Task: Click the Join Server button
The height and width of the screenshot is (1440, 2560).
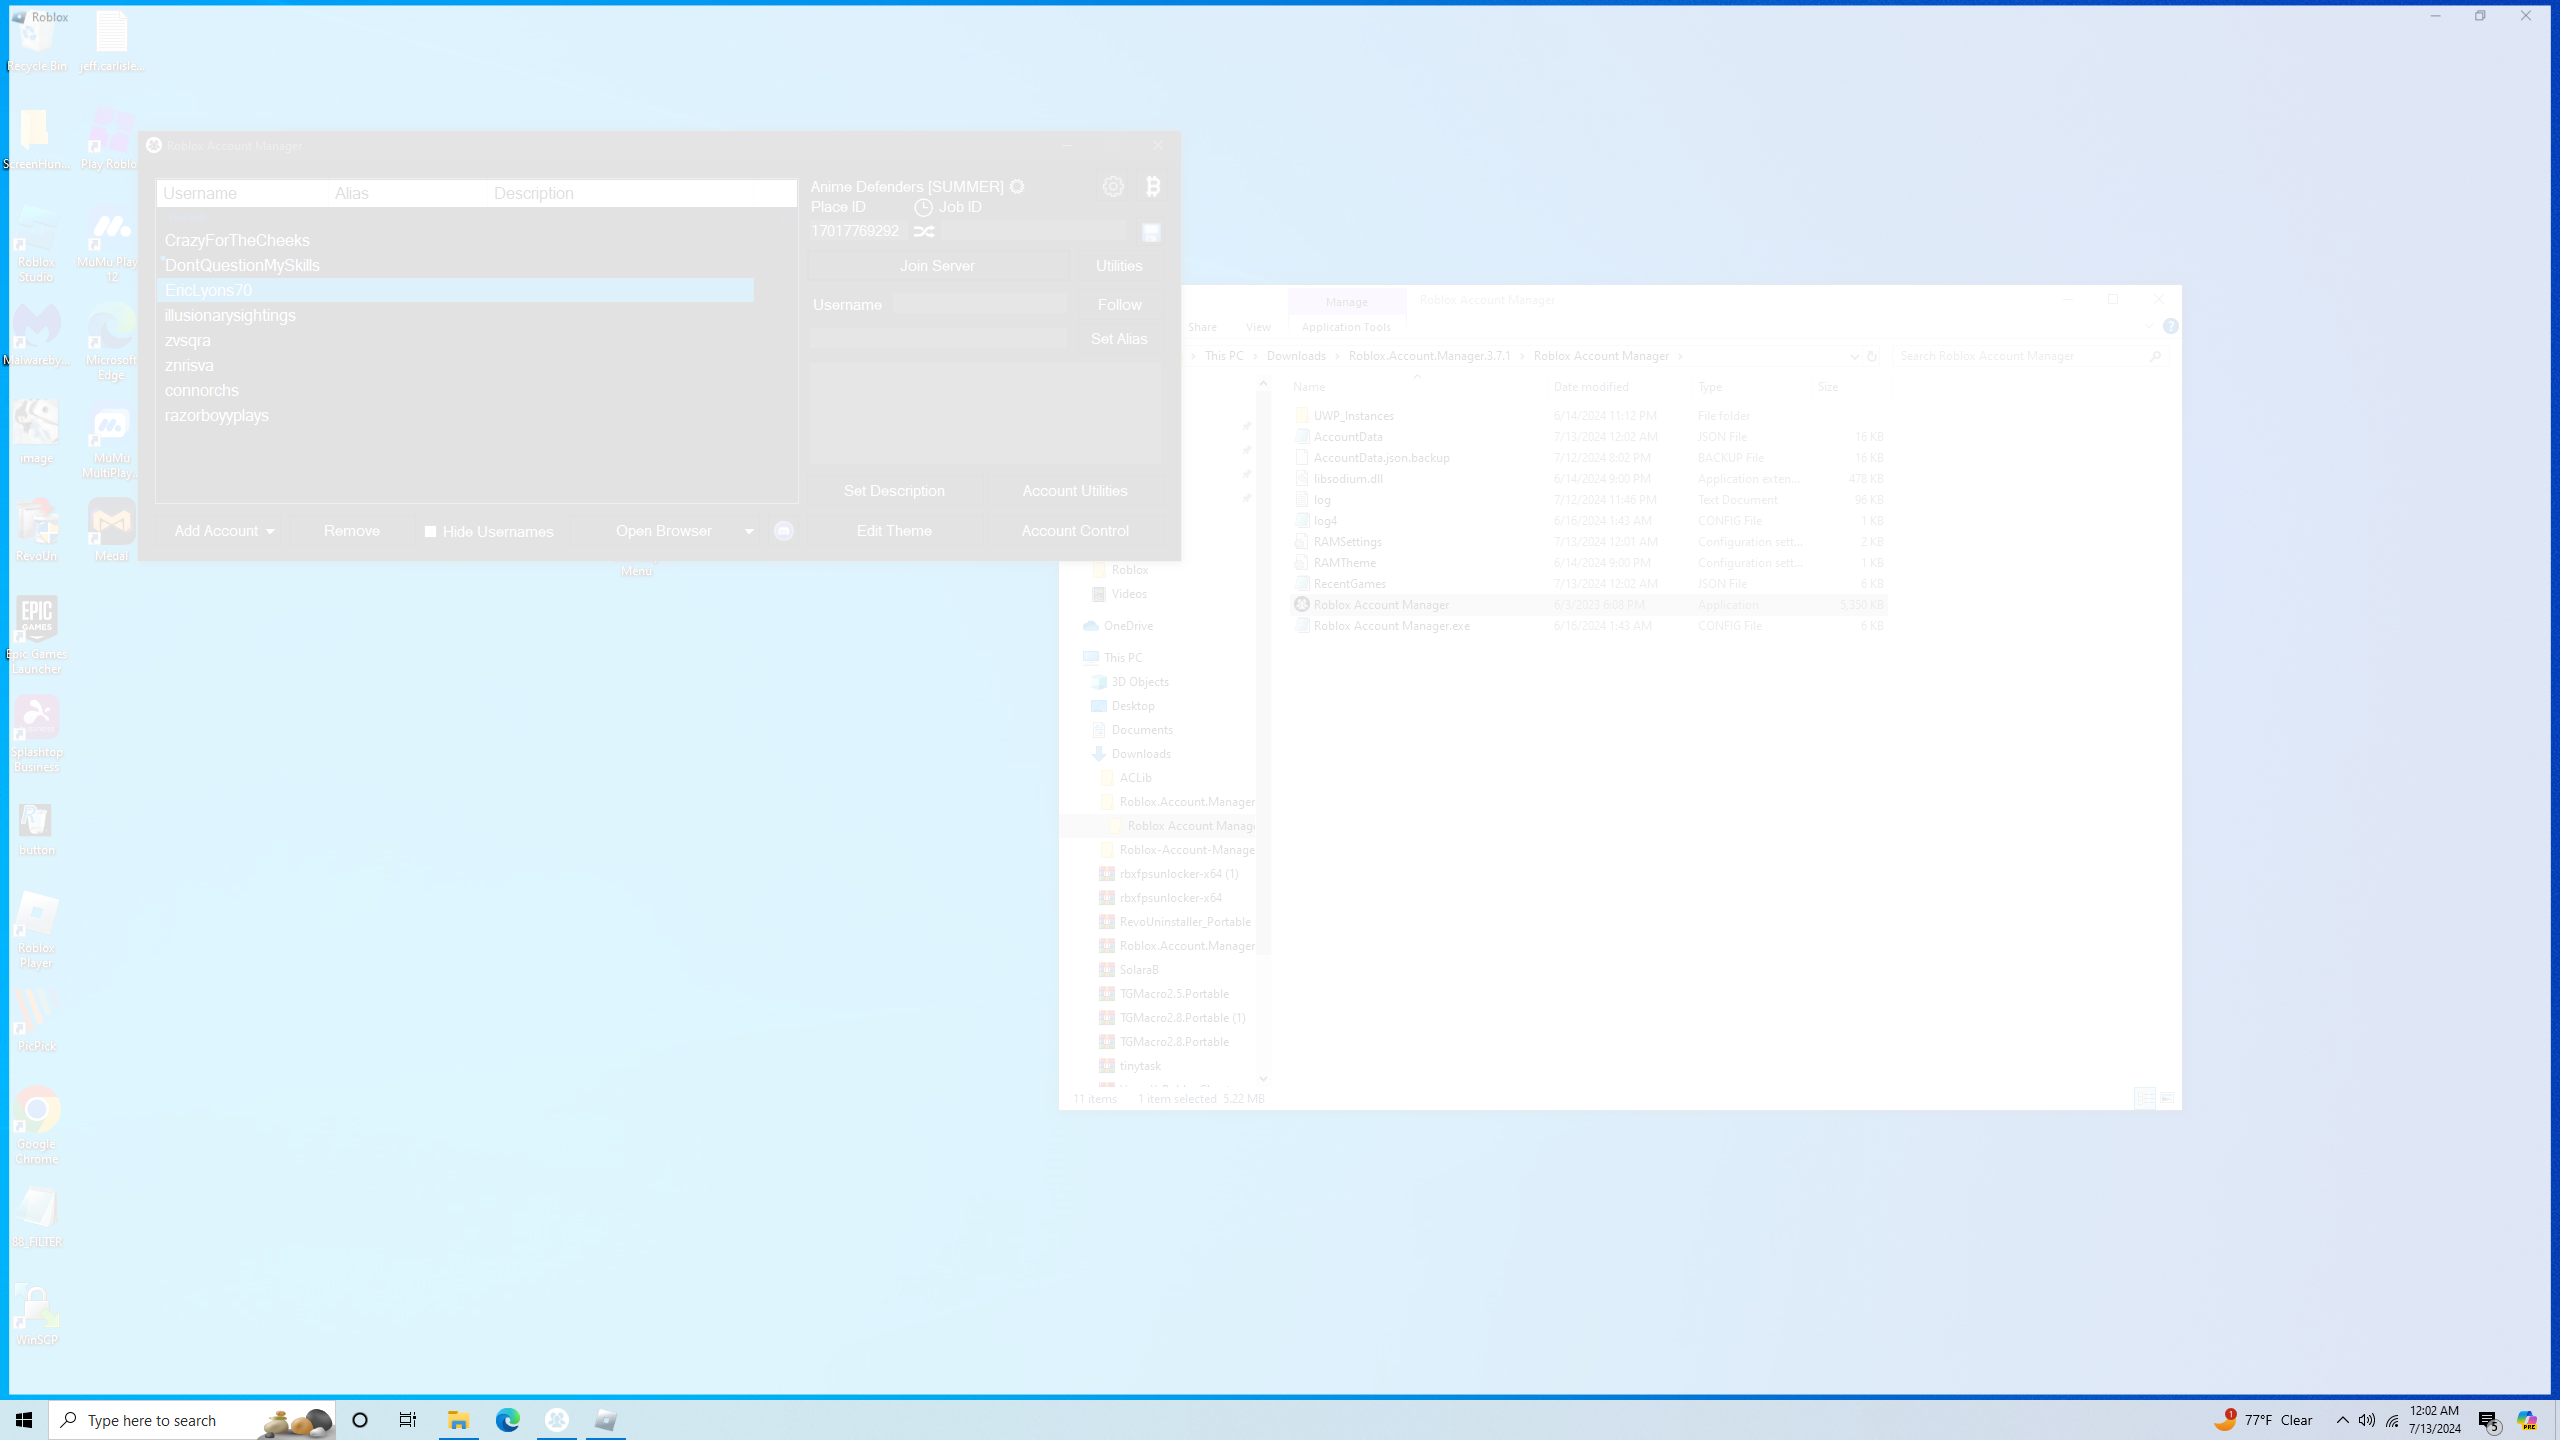Action: (937, 266)
